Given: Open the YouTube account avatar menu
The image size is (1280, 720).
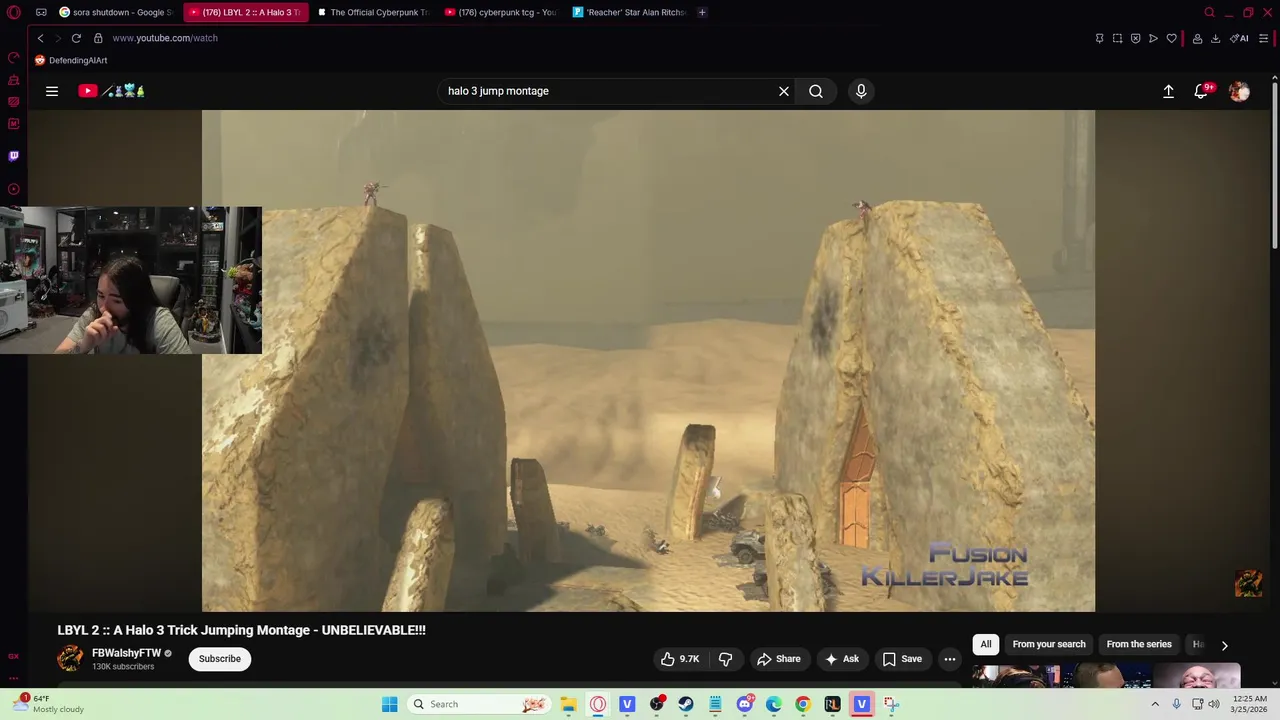Looking at the screenshot, I should [x=1239, y=91].
